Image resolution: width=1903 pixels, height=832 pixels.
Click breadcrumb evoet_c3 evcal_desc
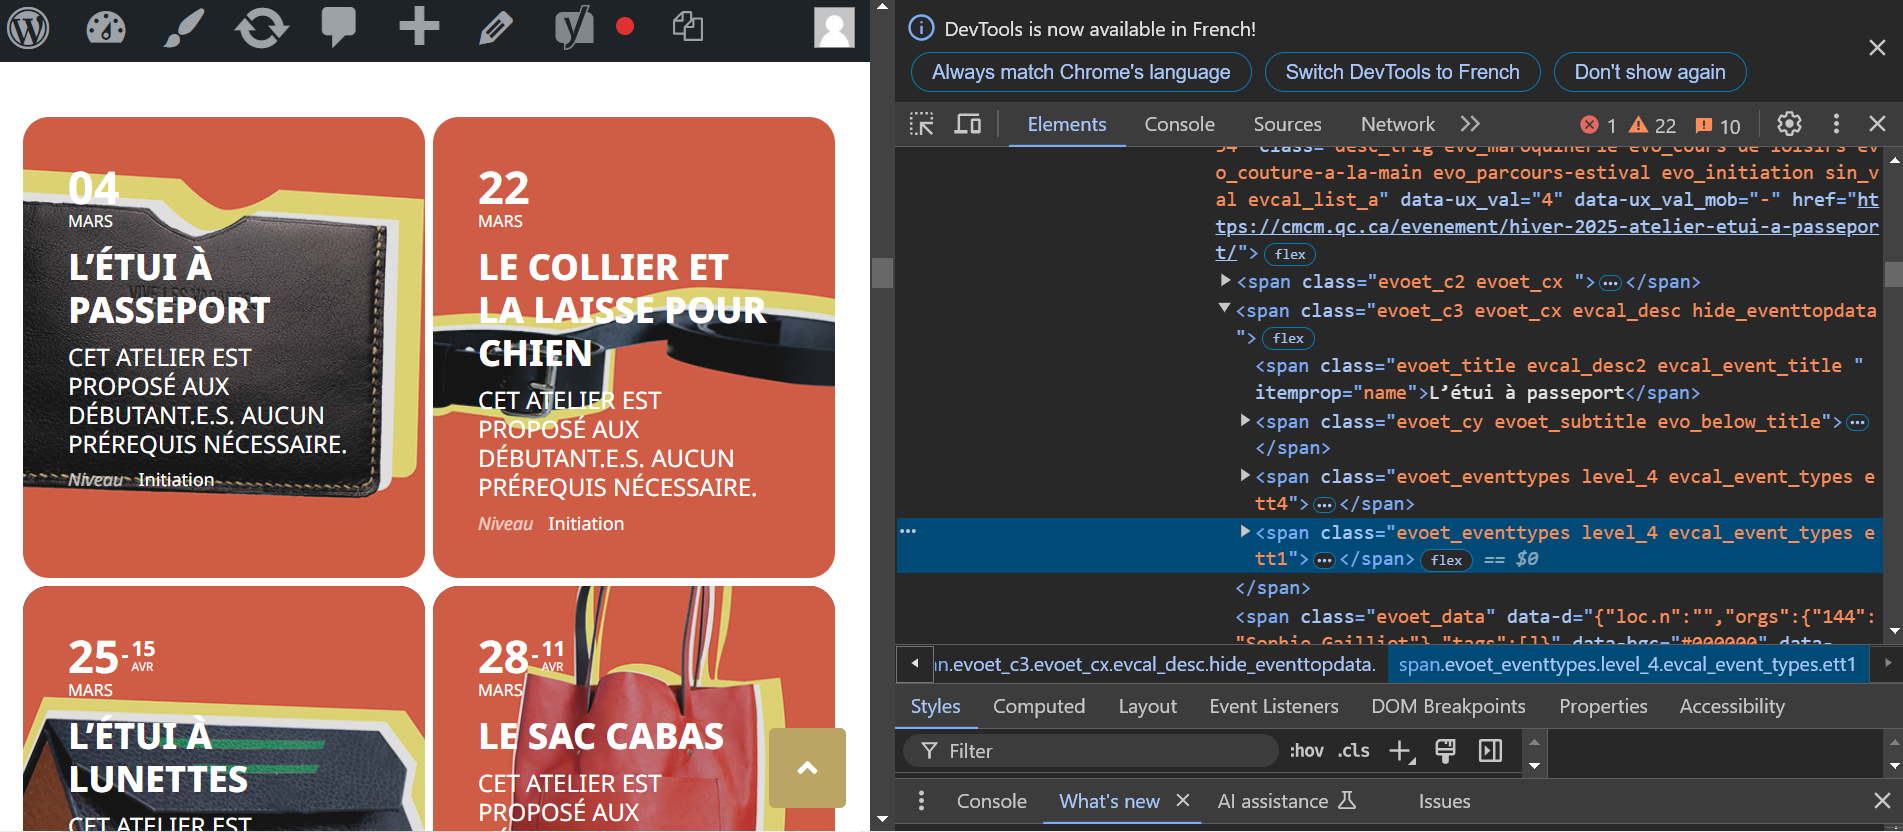click(x=1154, y=664)
